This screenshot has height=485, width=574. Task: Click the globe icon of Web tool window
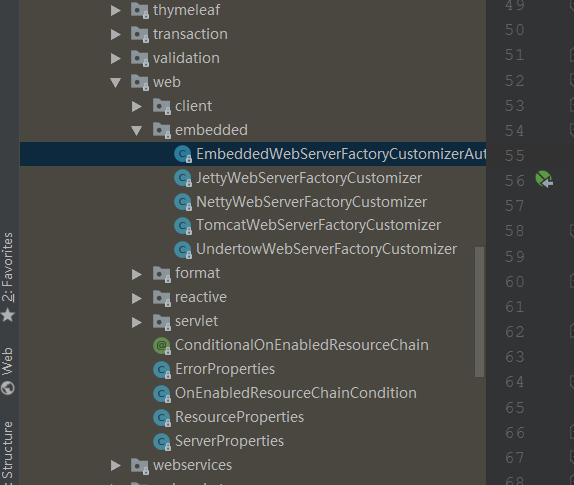tap(8, 388)
